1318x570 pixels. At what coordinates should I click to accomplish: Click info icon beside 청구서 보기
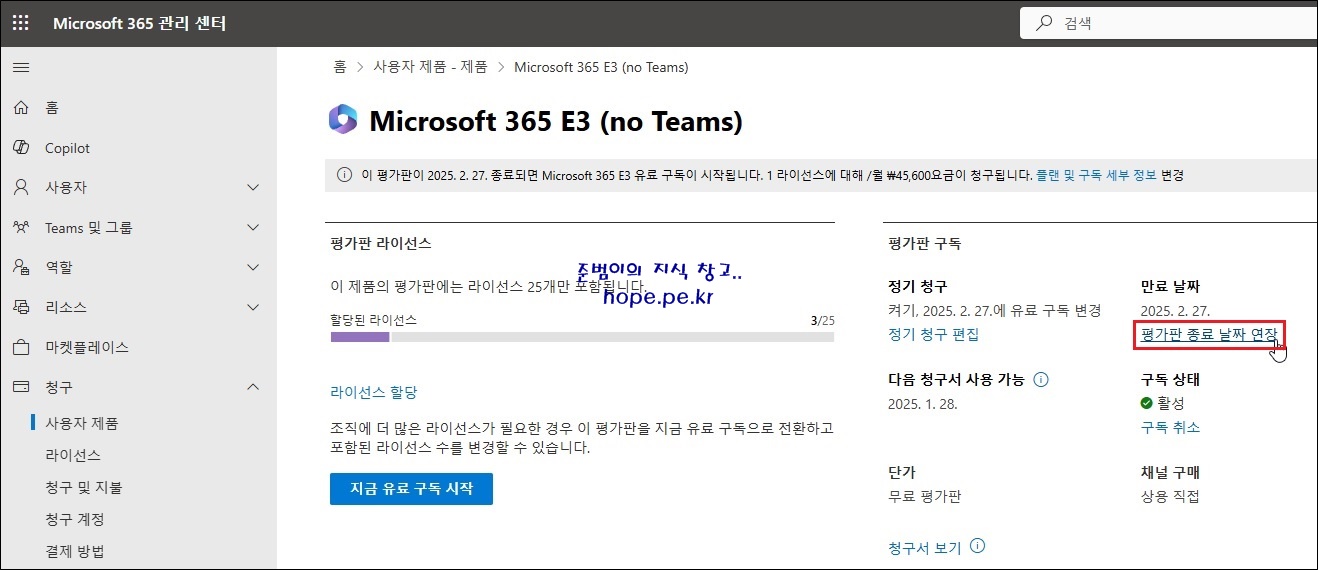(x=978, y=547)
